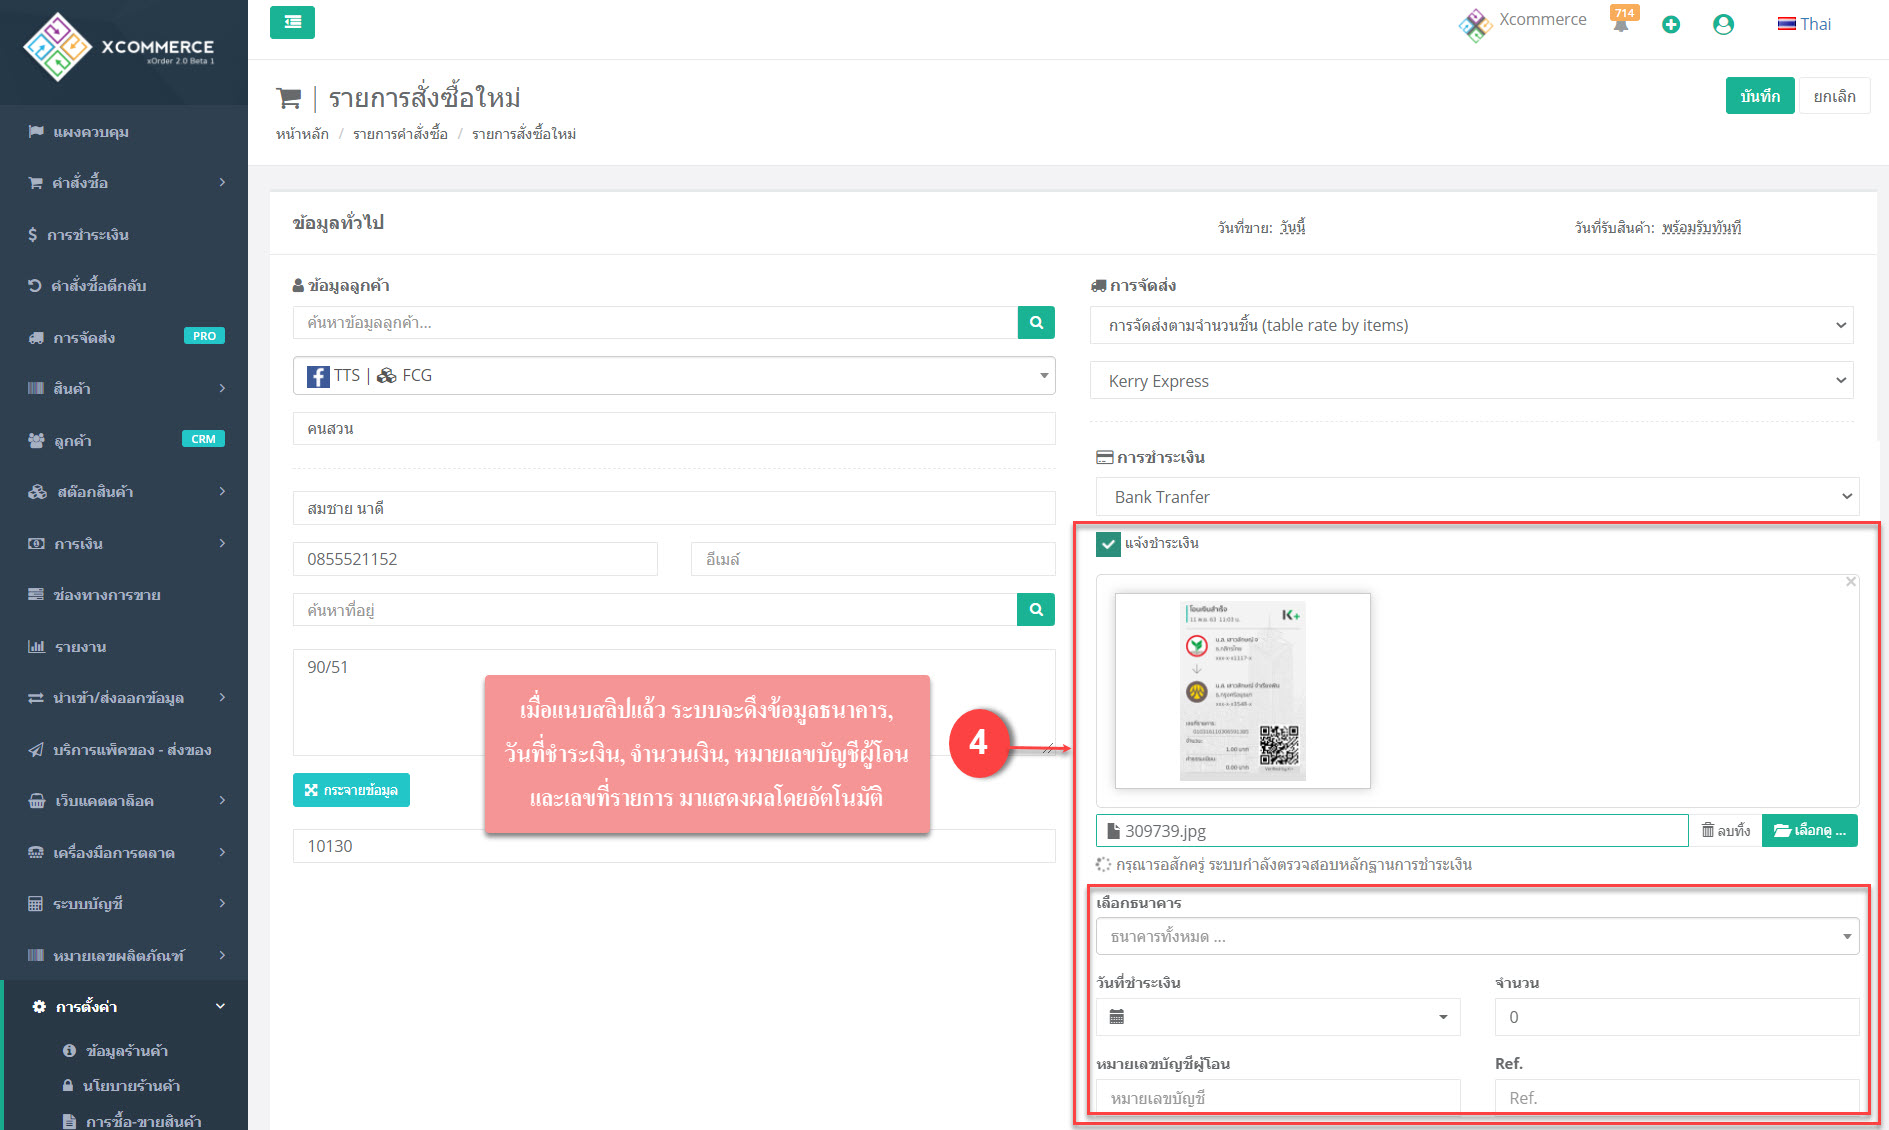Search address with magnifier button

(1036, 609)
